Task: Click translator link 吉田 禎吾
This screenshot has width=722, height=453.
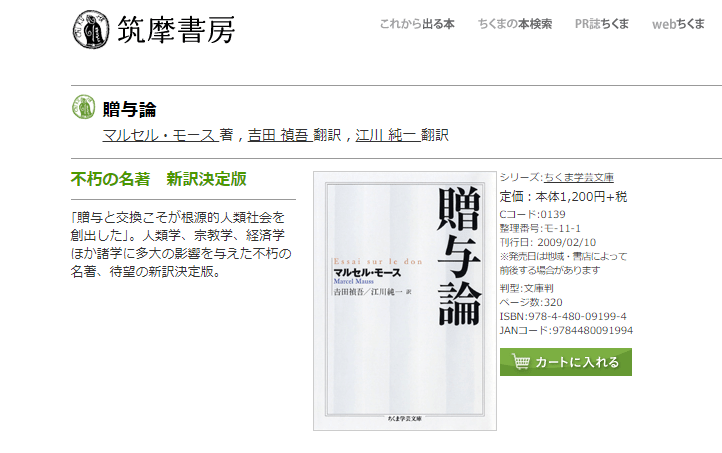Action: point(280,135)
